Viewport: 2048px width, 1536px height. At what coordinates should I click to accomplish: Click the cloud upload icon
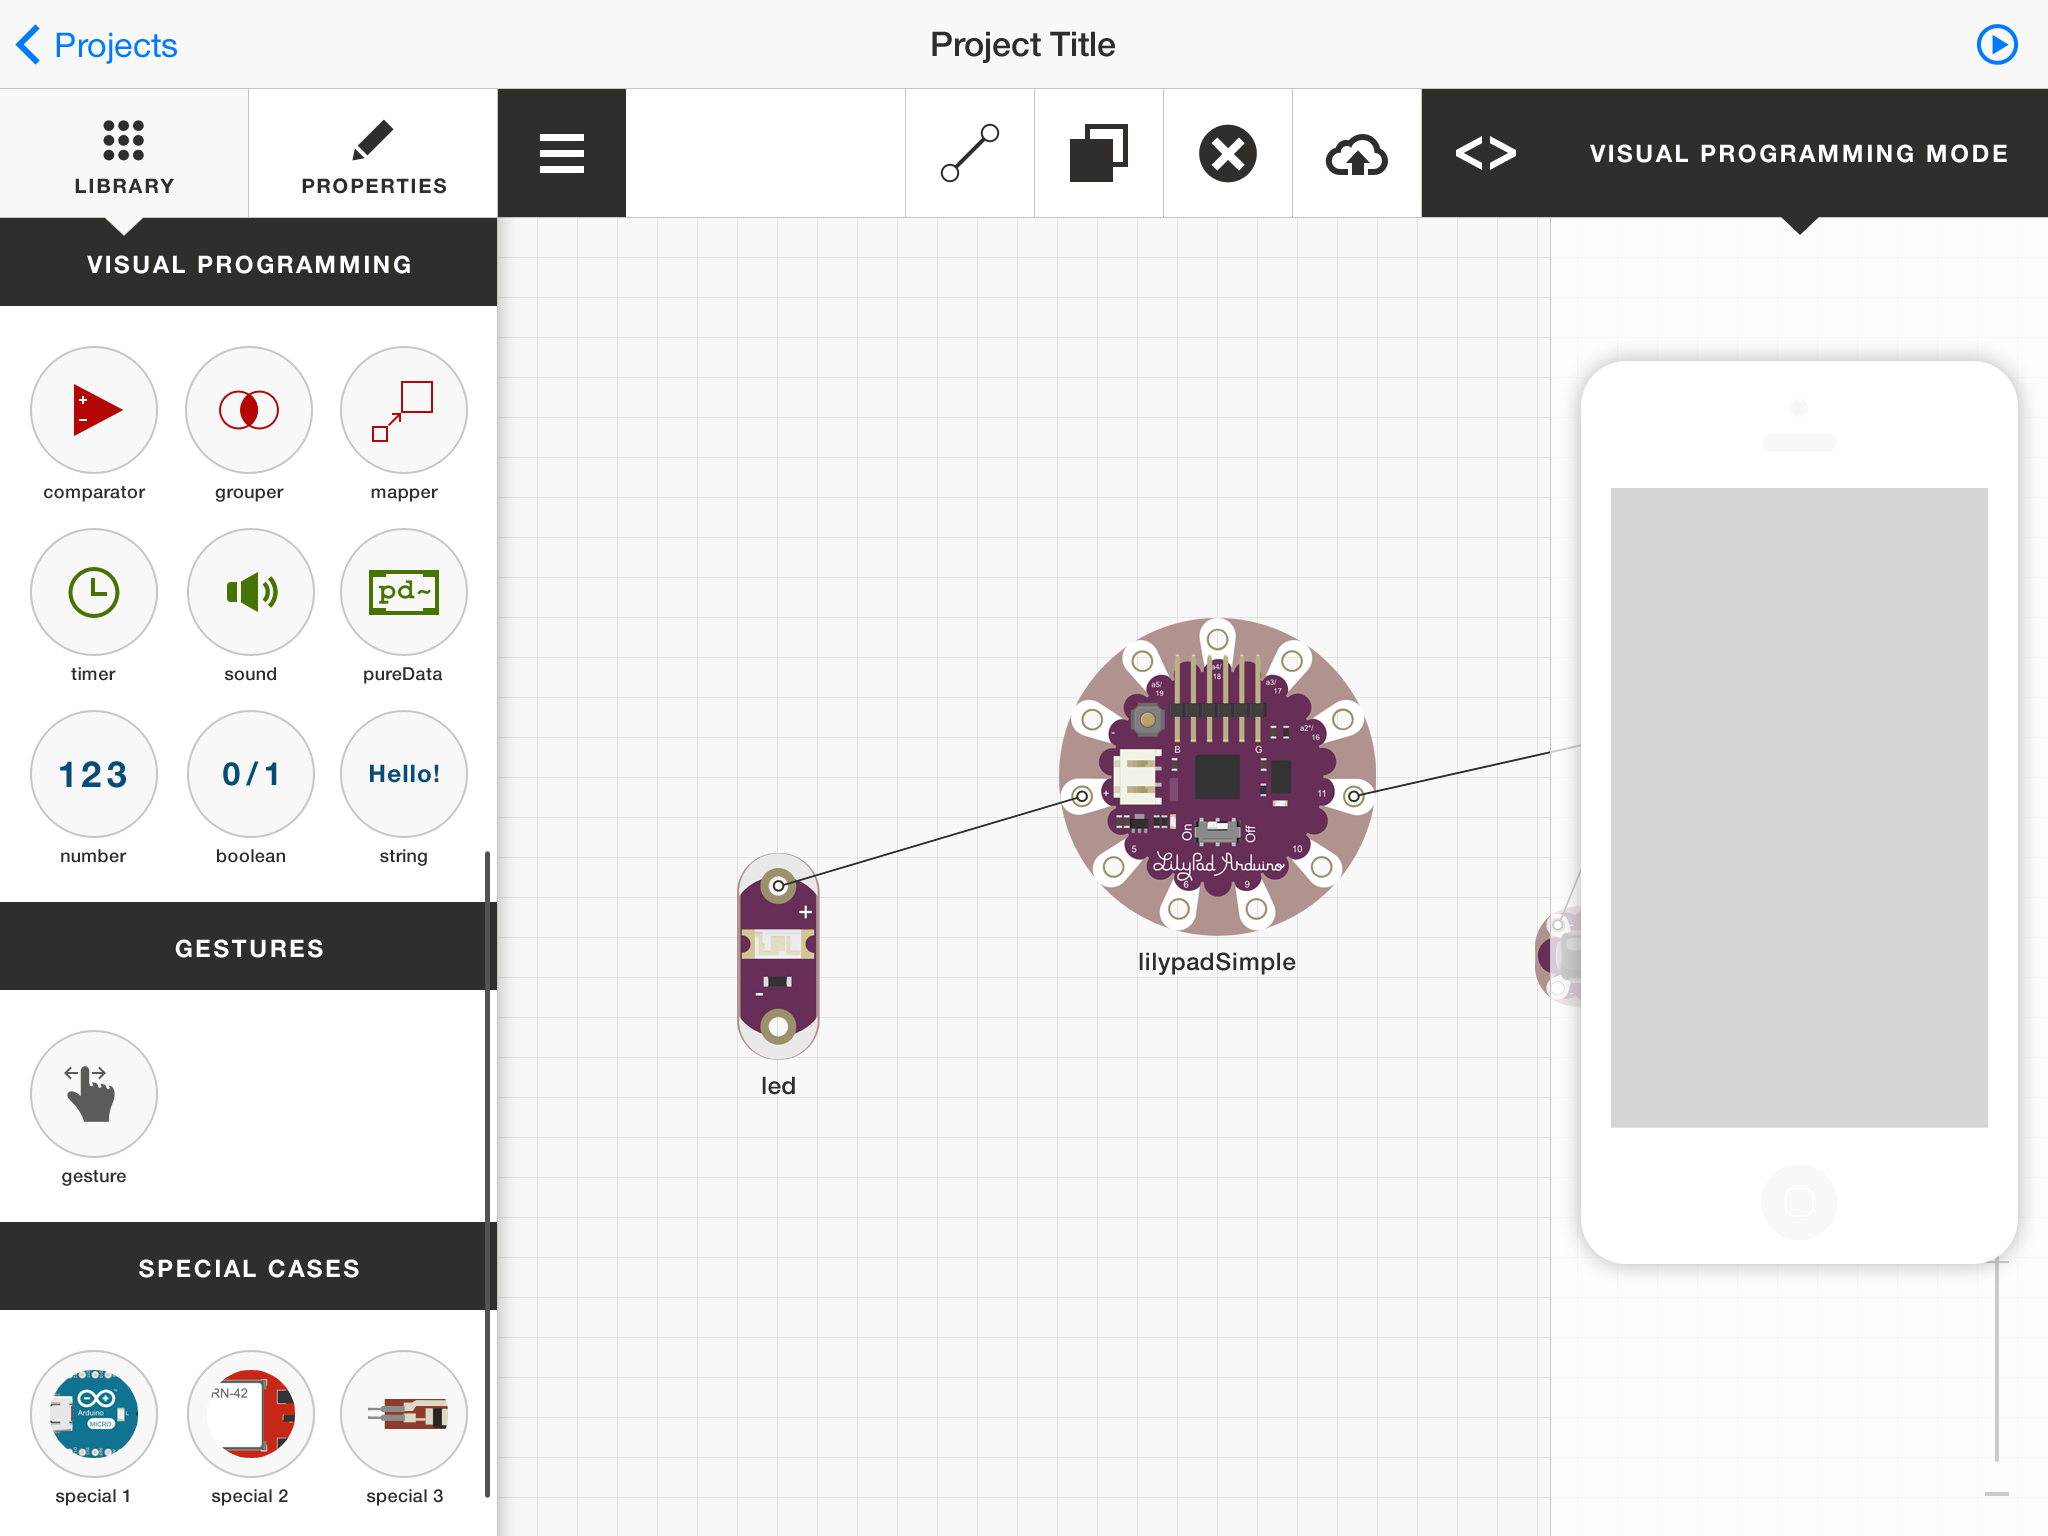1356,153
